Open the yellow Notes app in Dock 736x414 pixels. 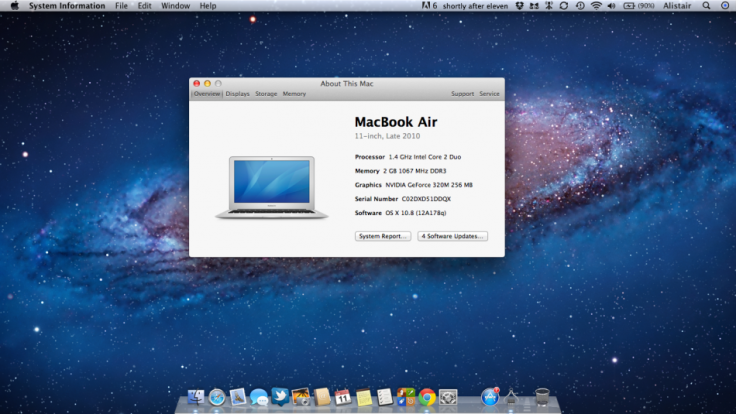pyautogui.click(x=364, y=397)
